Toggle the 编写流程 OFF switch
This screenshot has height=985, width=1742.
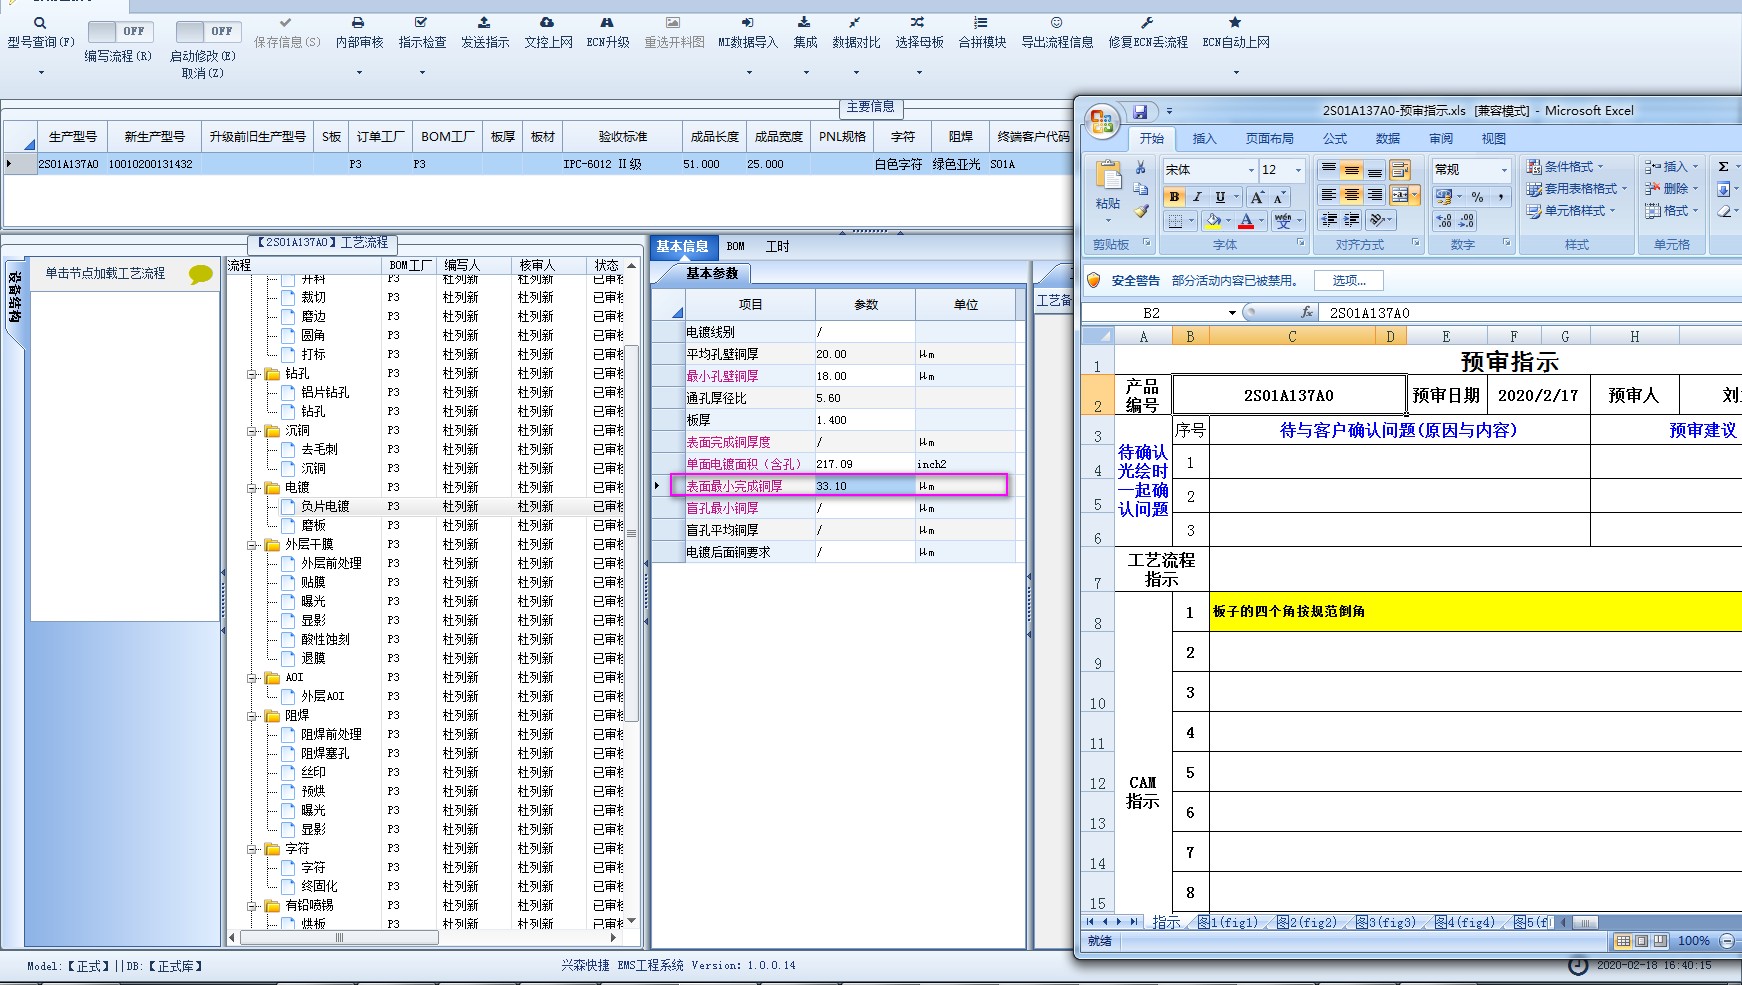(x=119, y=31)
